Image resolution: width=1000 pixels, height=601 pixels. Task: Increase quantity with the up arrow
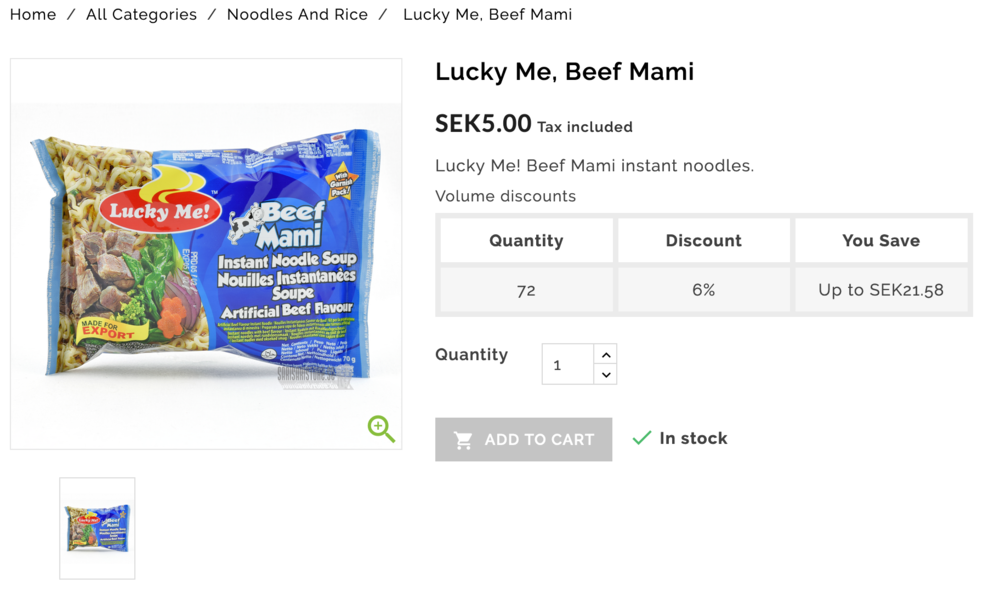coord(606,355)
